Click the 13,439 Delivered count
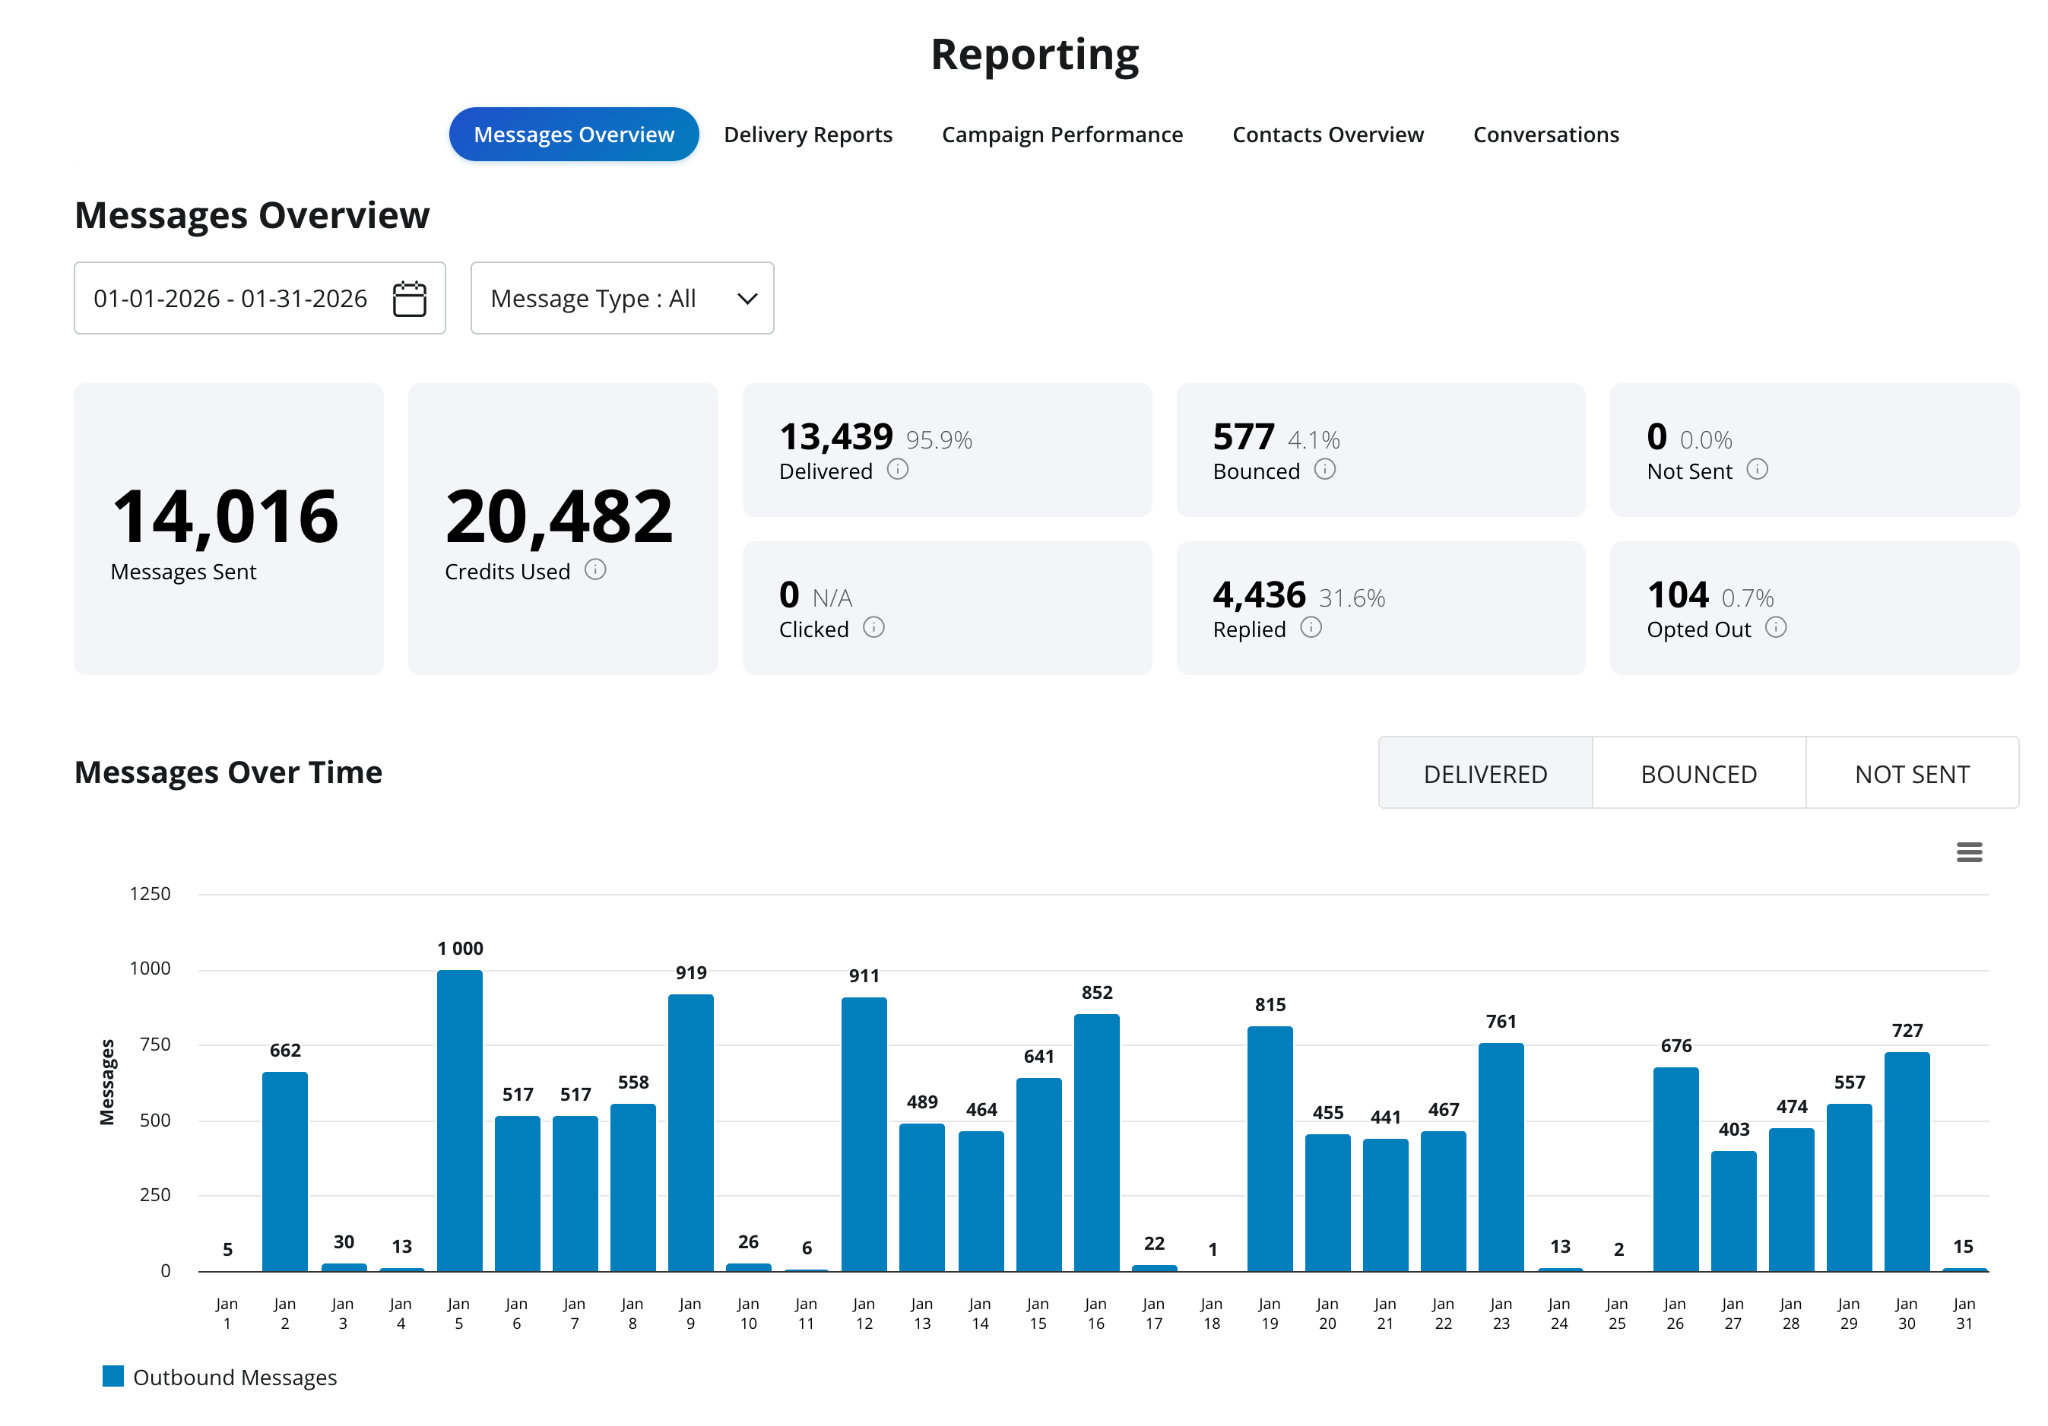This screenshot has height=1426, width=2048. tap(836, 436)
